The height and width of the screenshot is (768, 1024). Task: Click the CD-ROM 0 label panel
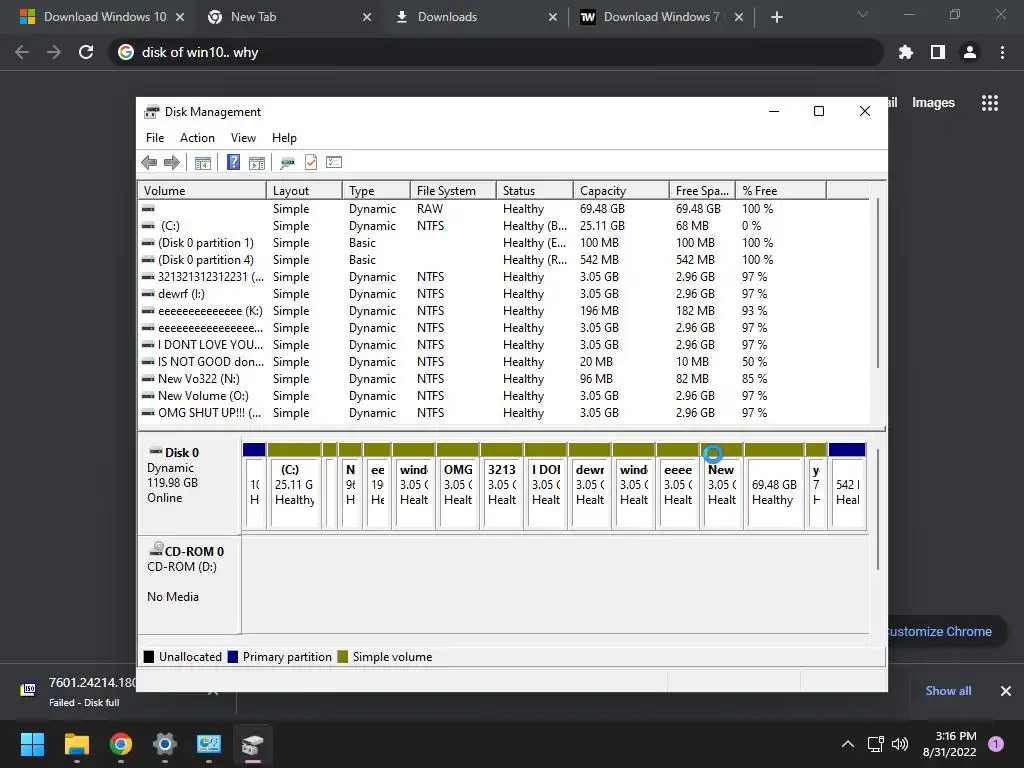189,584
